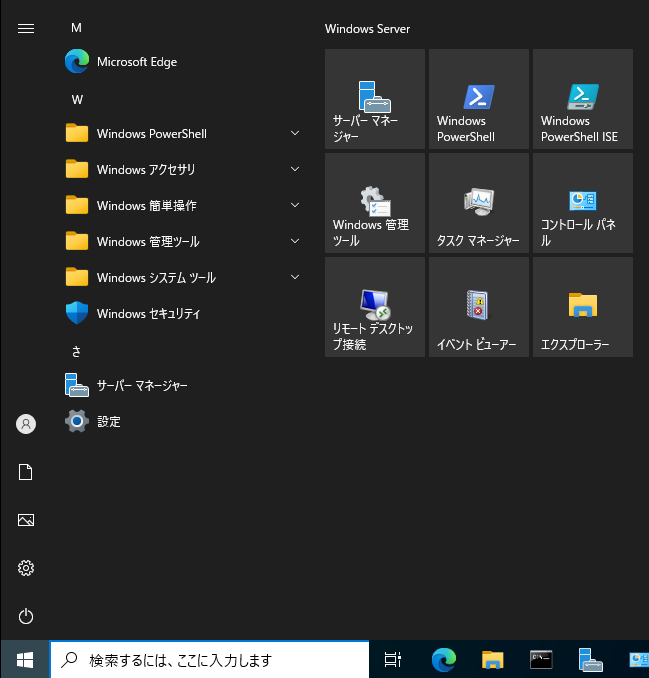
Task: Open the Control Panel tile
Action: tap(582, 203)
